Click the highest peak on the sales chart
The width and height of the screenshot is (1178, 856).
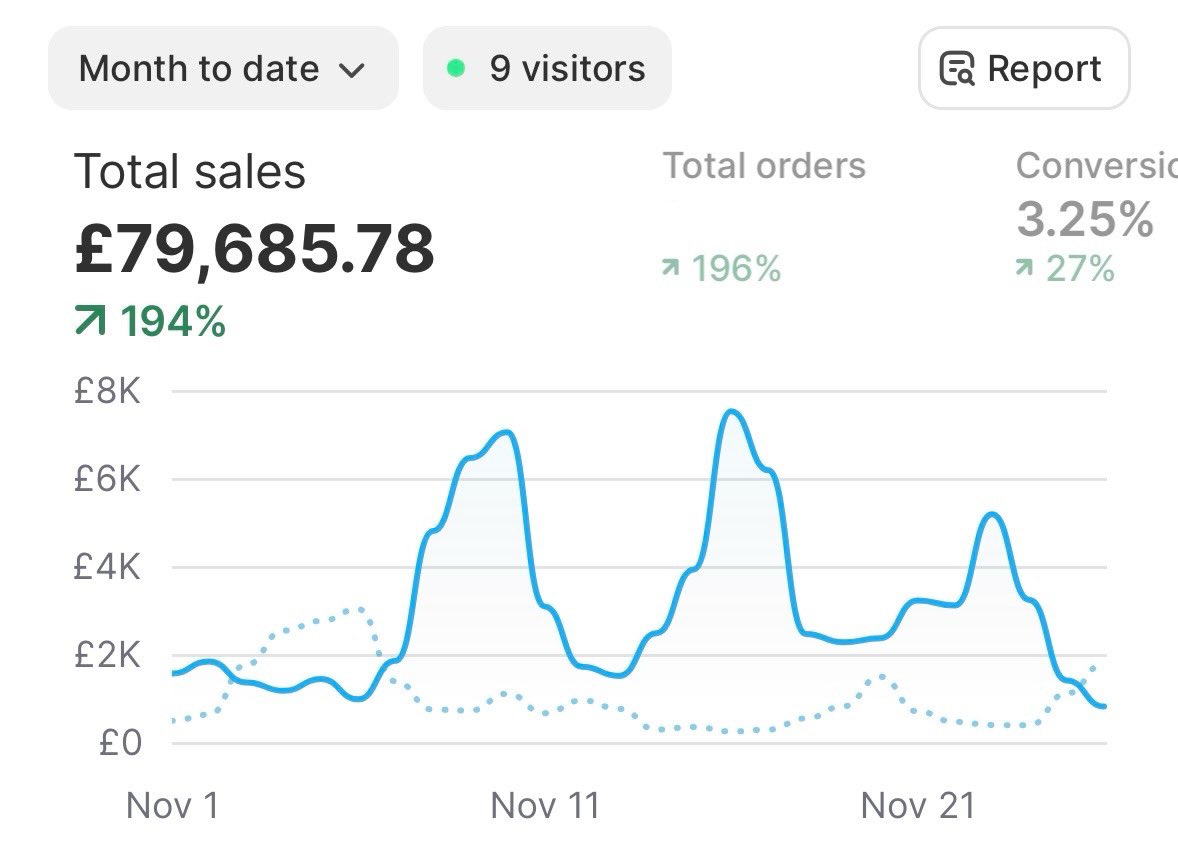[x=733, y=412]
